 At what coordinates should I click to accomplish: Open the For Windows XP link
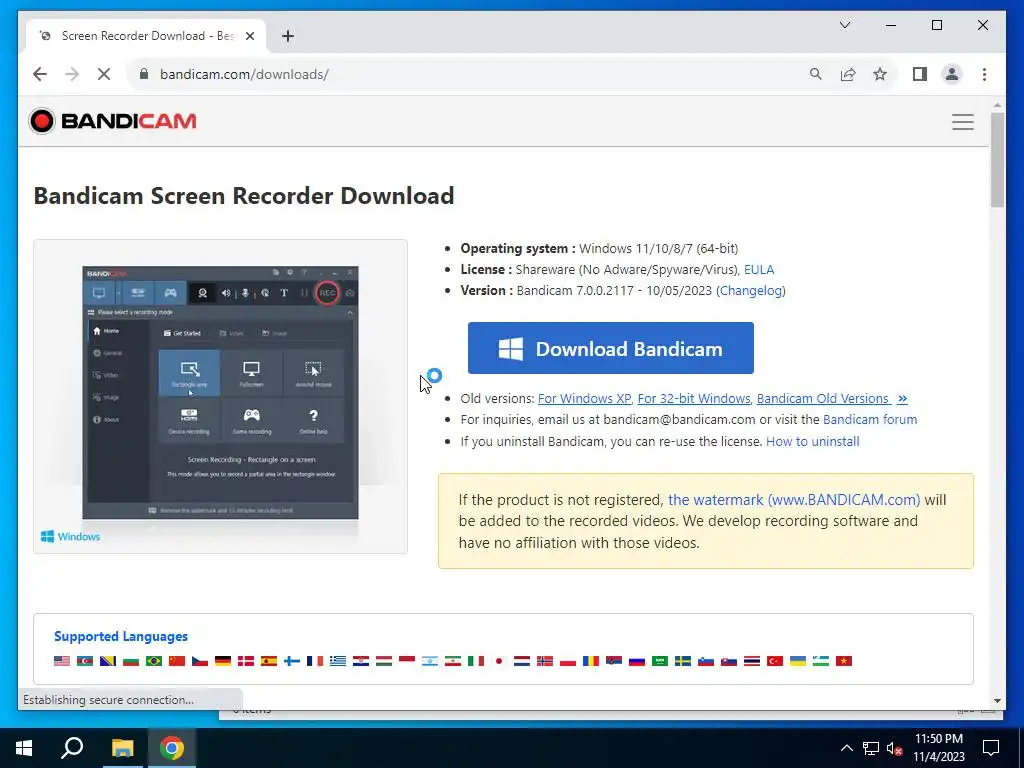(x=584, y=398)
